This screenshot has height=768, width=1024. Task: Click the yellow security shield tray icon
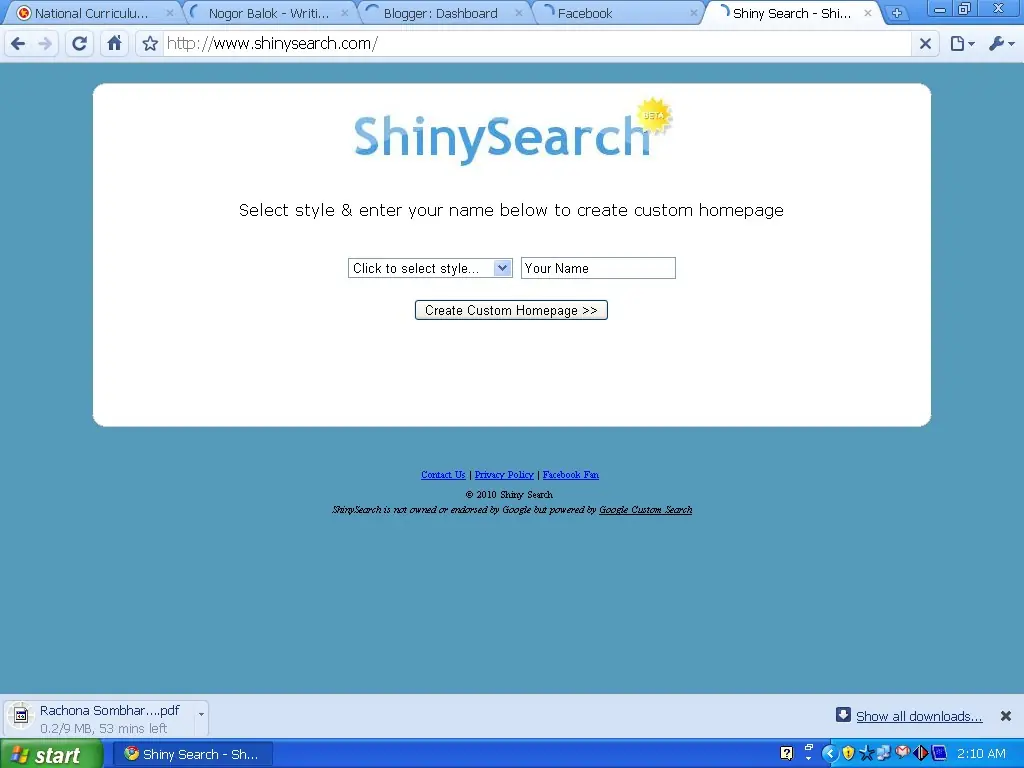point(848,754)
